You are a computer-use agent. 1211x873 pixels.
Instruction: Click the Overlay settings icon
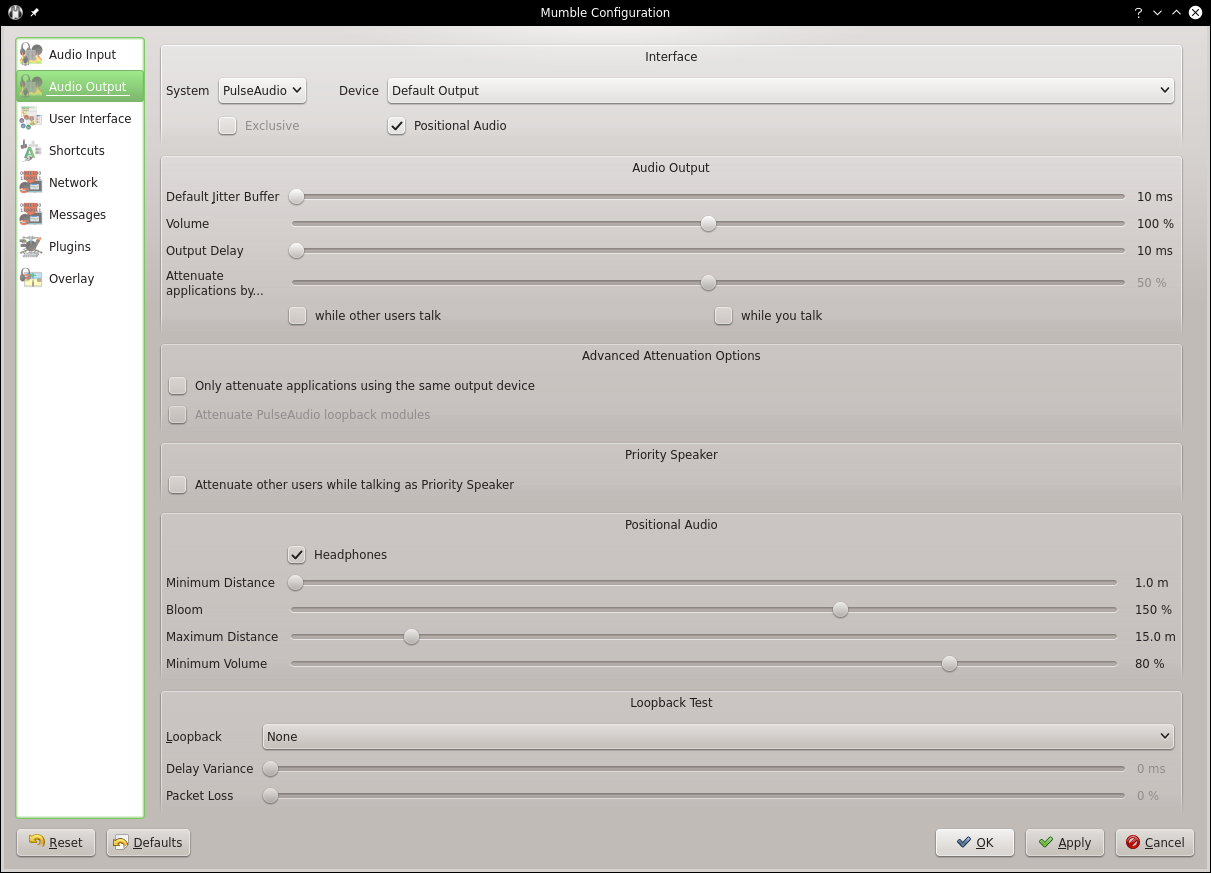click(x=30, y=278)
